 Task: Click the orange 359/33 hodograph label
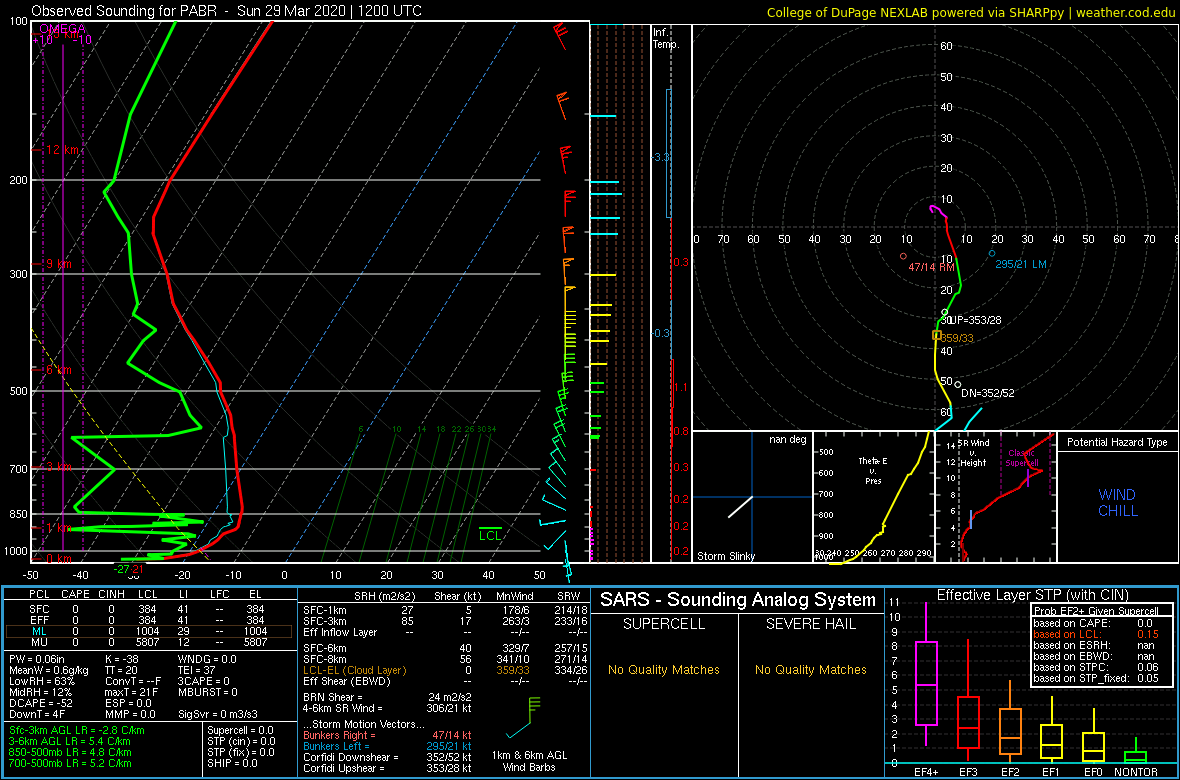[957, 338]
